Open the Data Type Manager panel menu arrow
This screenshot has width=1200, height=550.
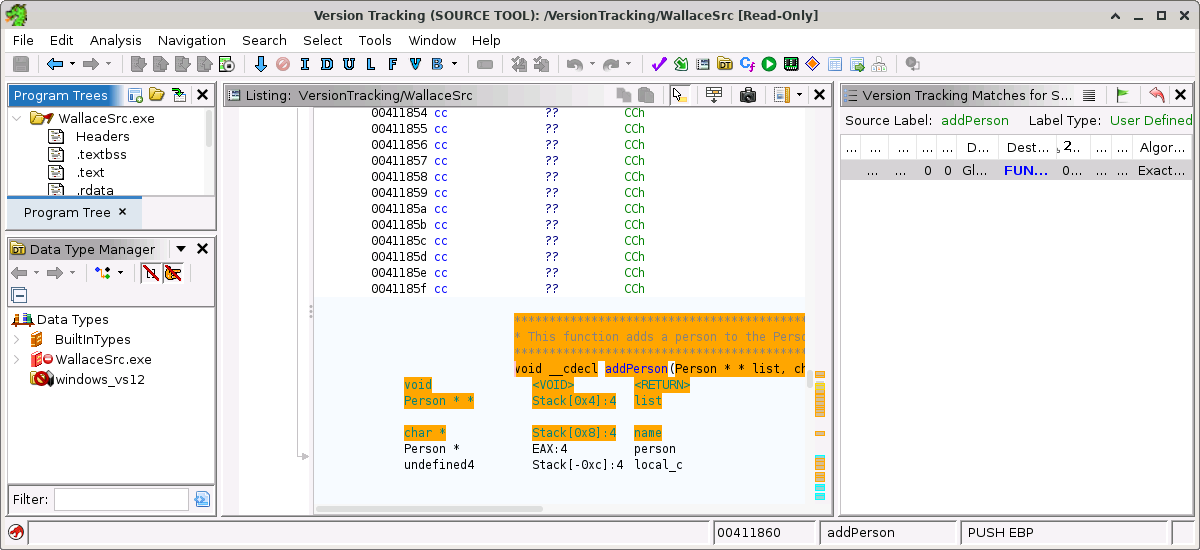(x=181, y=249)
